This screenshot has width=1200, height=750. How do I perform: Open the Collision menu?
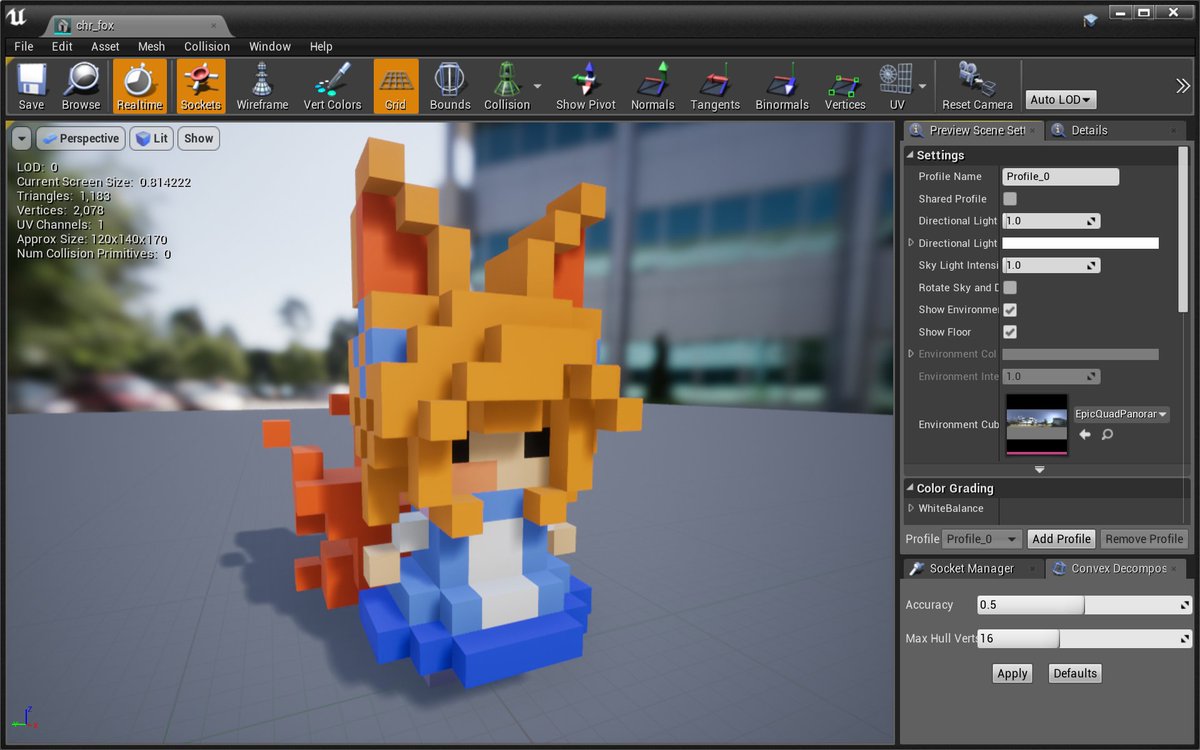(206, 46)
